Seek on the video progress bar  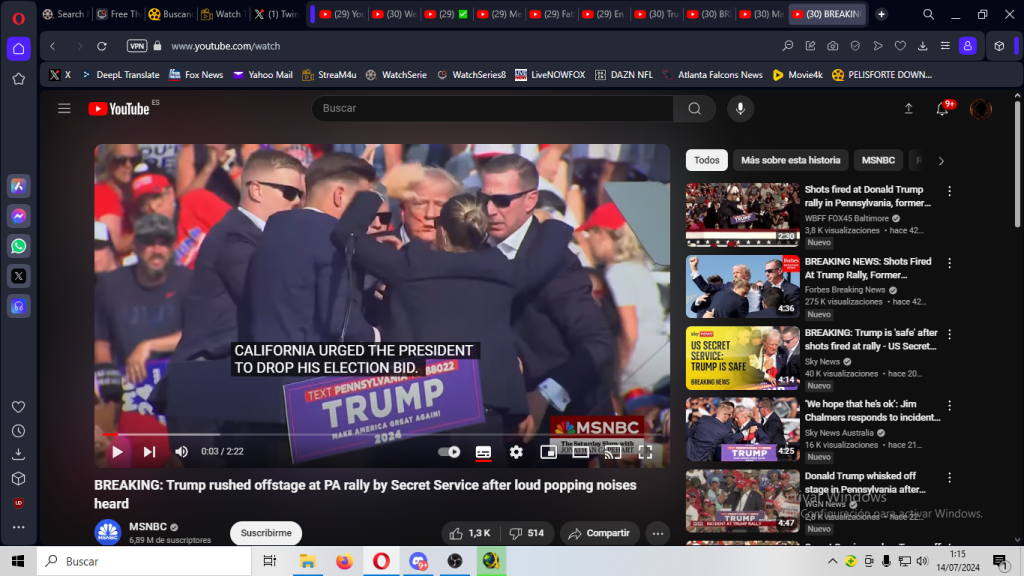[x=382, y=434]
